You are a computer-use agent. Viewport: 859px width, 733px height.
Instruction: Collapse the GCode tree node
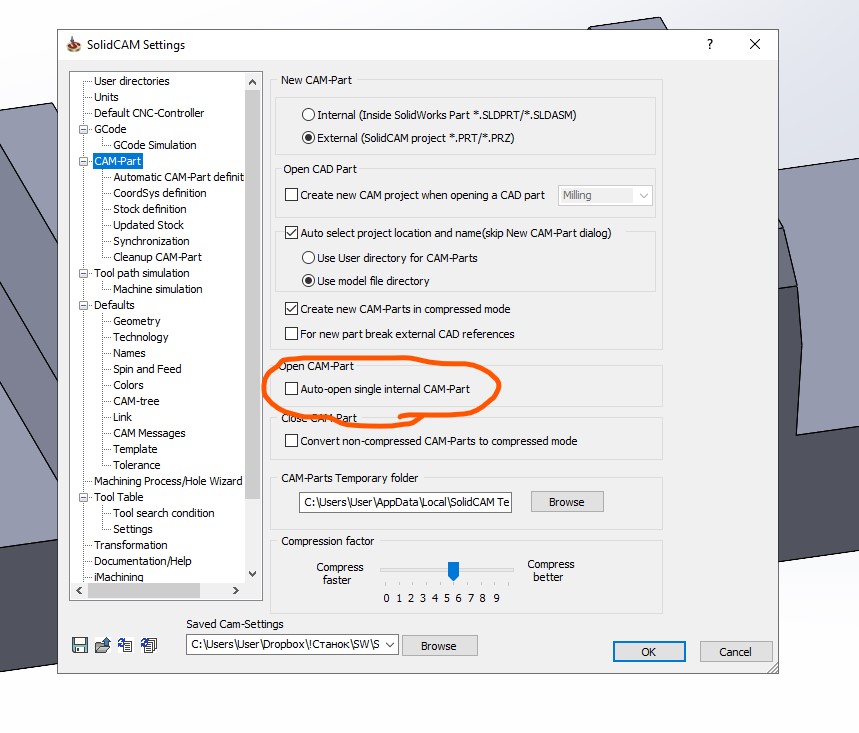84,129
